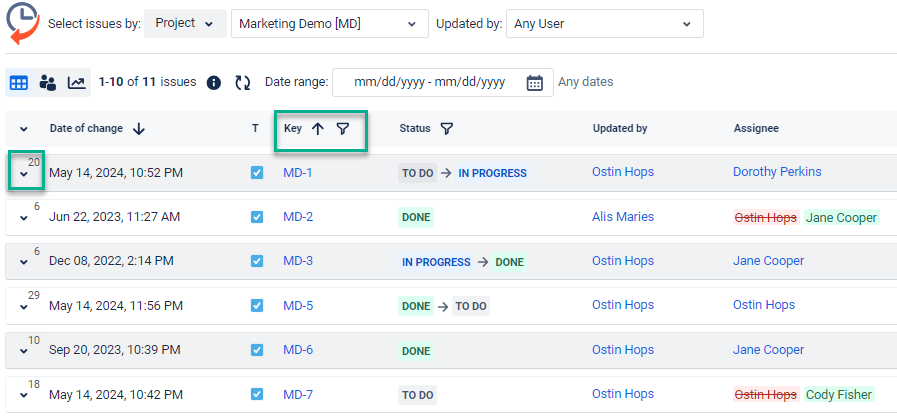Toggle the checkbox for MD-3 row
Viewport: 897px width, 418px height.
257,261
